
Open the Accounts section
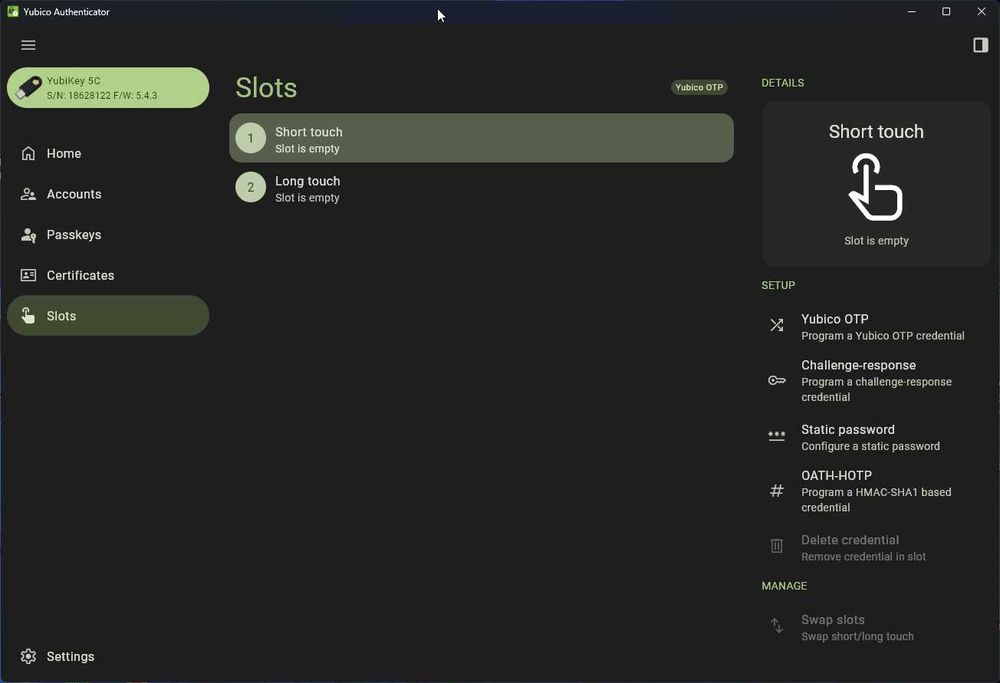point(108,194)
